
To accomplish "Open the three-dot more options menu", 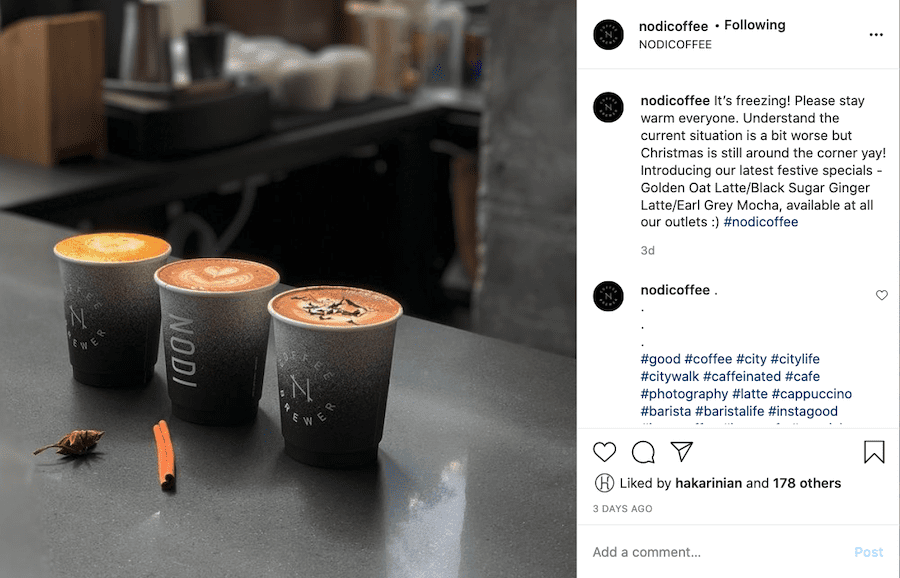I will pos(876,35).
